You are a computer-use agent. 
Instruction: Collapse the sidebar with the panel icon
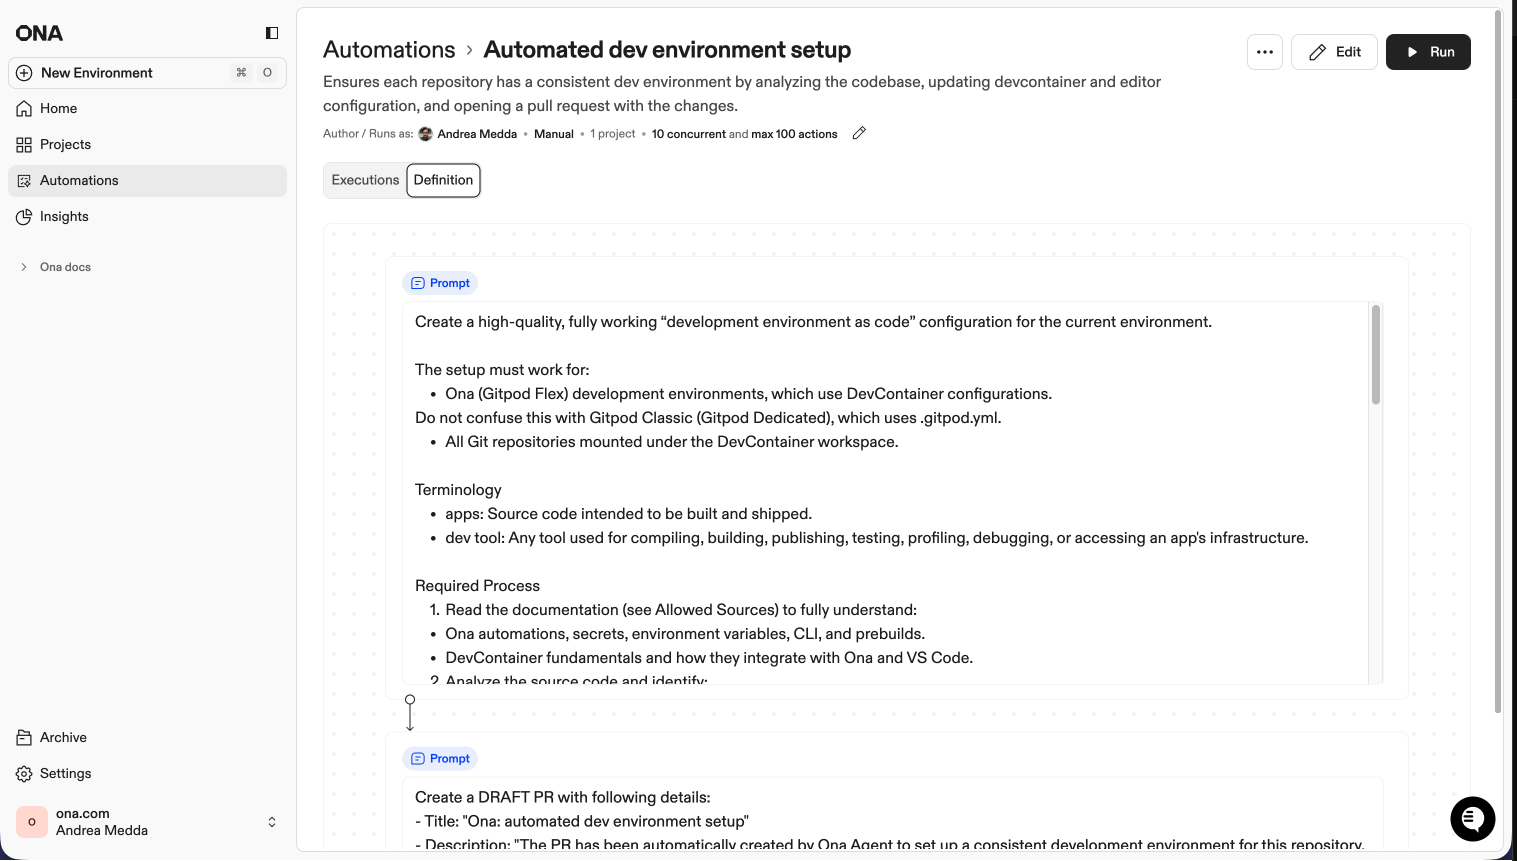click(271, 32)
